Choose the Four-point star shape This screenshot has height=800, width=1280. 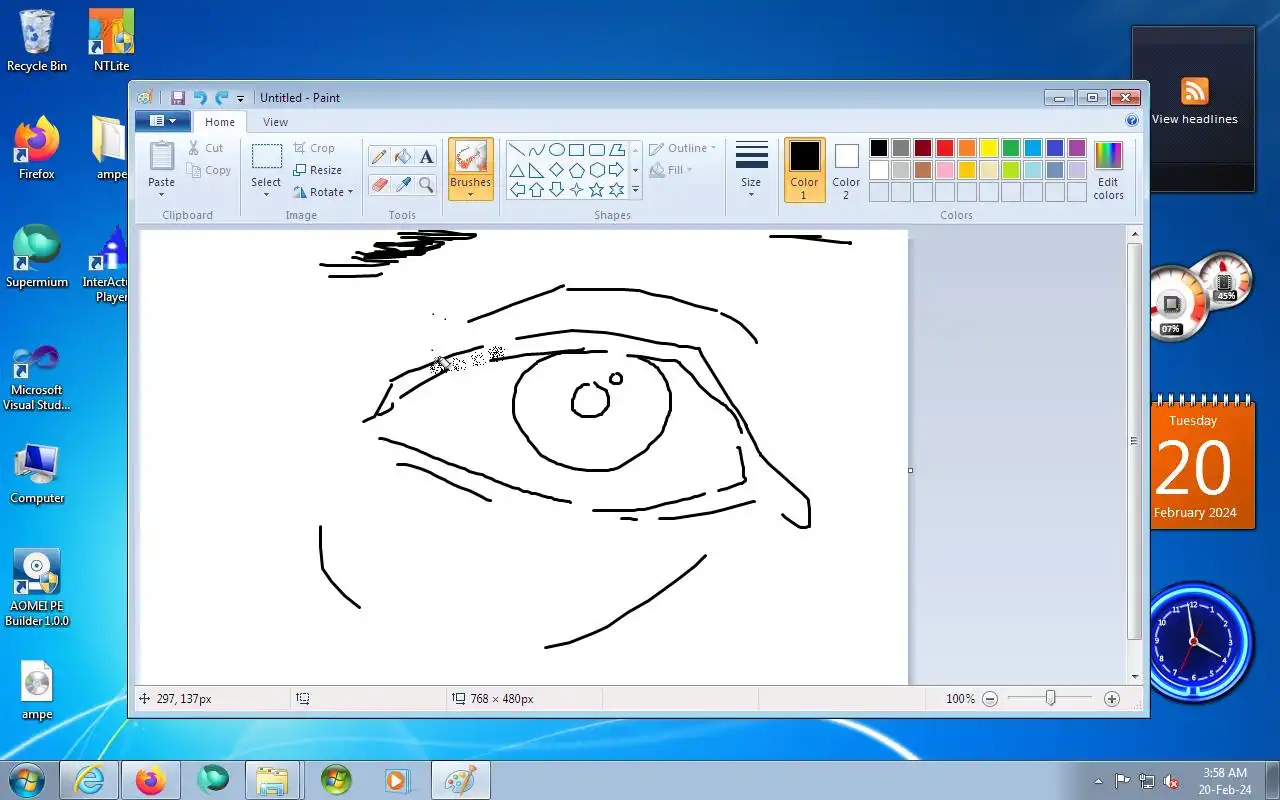(x=577, y=189)
